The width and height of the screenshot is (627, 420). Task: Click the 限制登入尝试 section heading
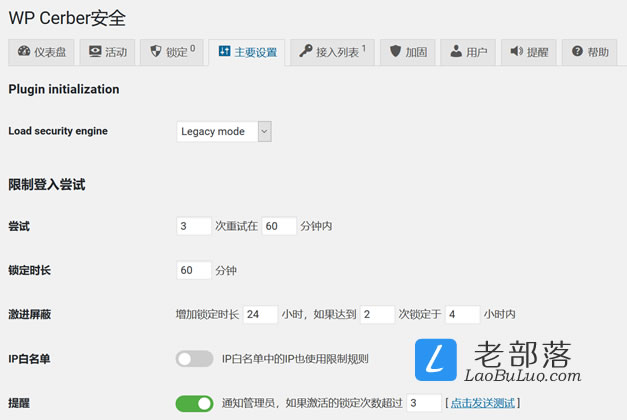(x=47, y=184)
